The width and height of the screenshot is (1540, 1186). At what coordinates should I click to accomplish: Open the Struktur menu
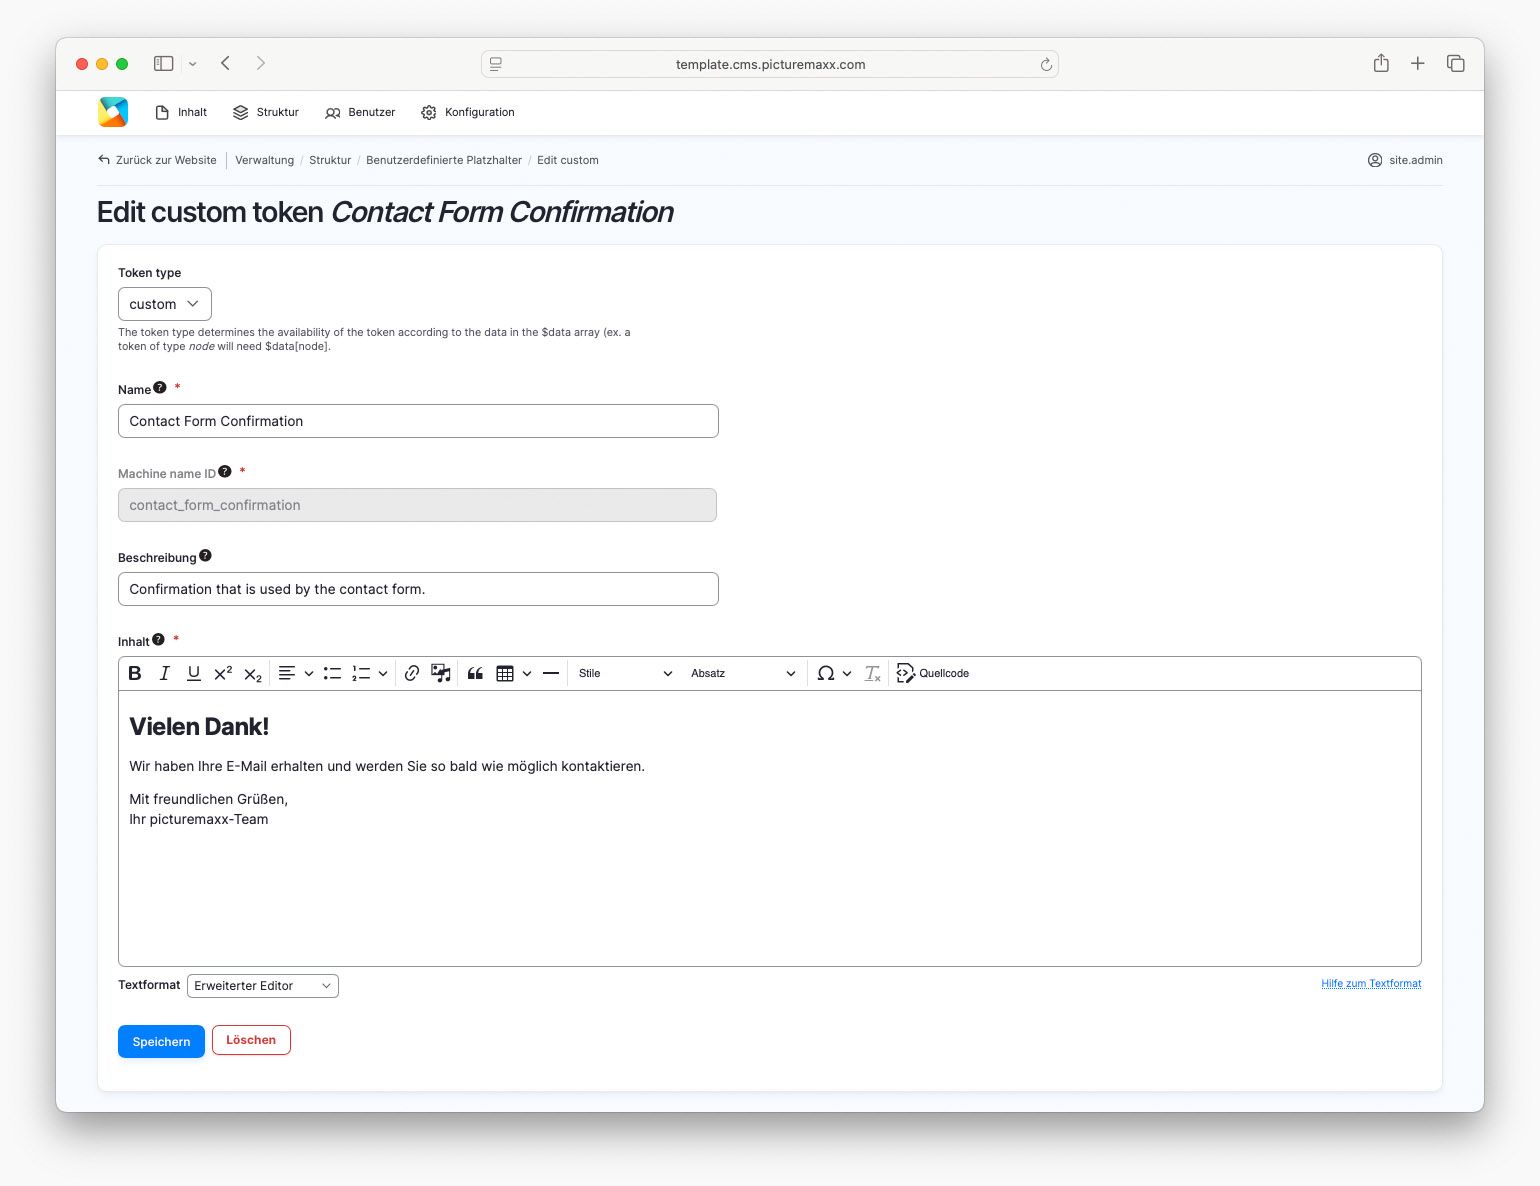point(266,113)
